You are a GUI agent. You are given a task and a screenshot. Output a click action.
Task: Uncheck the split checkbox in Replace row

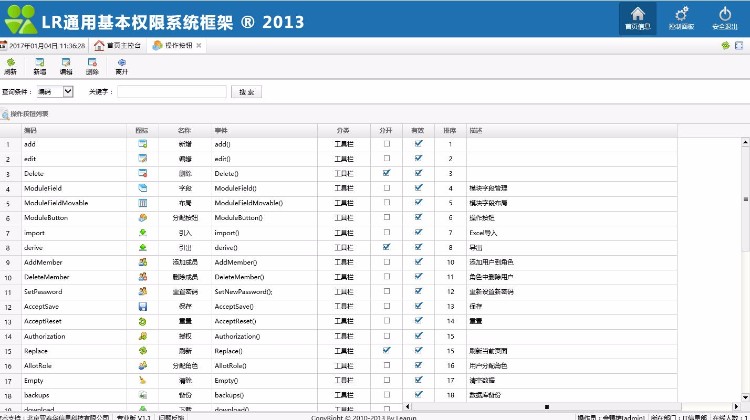click(386, 350)
